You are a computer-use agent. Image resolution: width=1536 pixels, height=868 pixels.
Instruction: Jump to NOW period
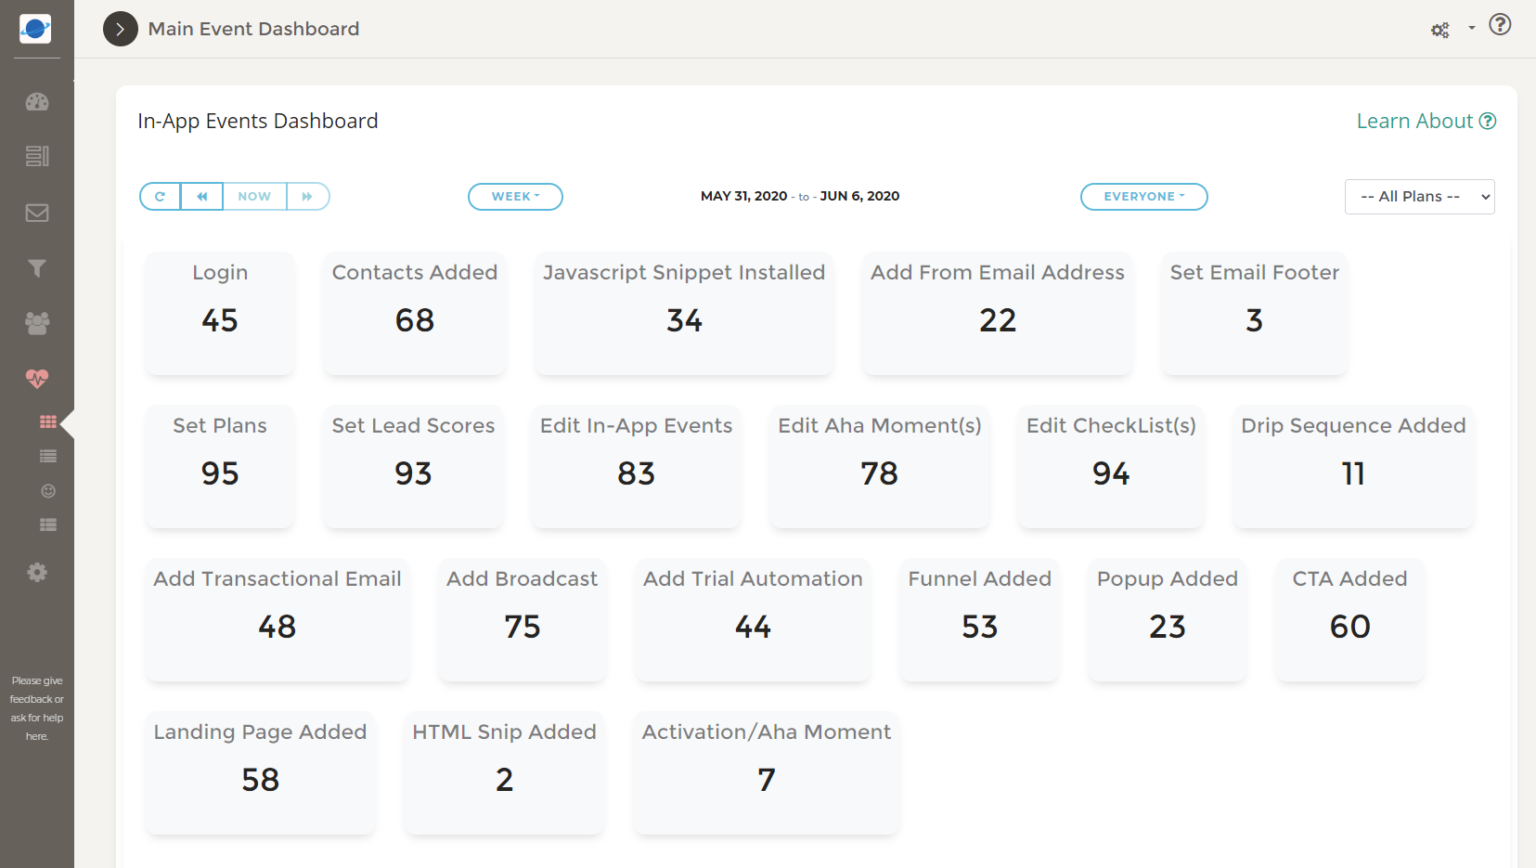coord(255,197)
